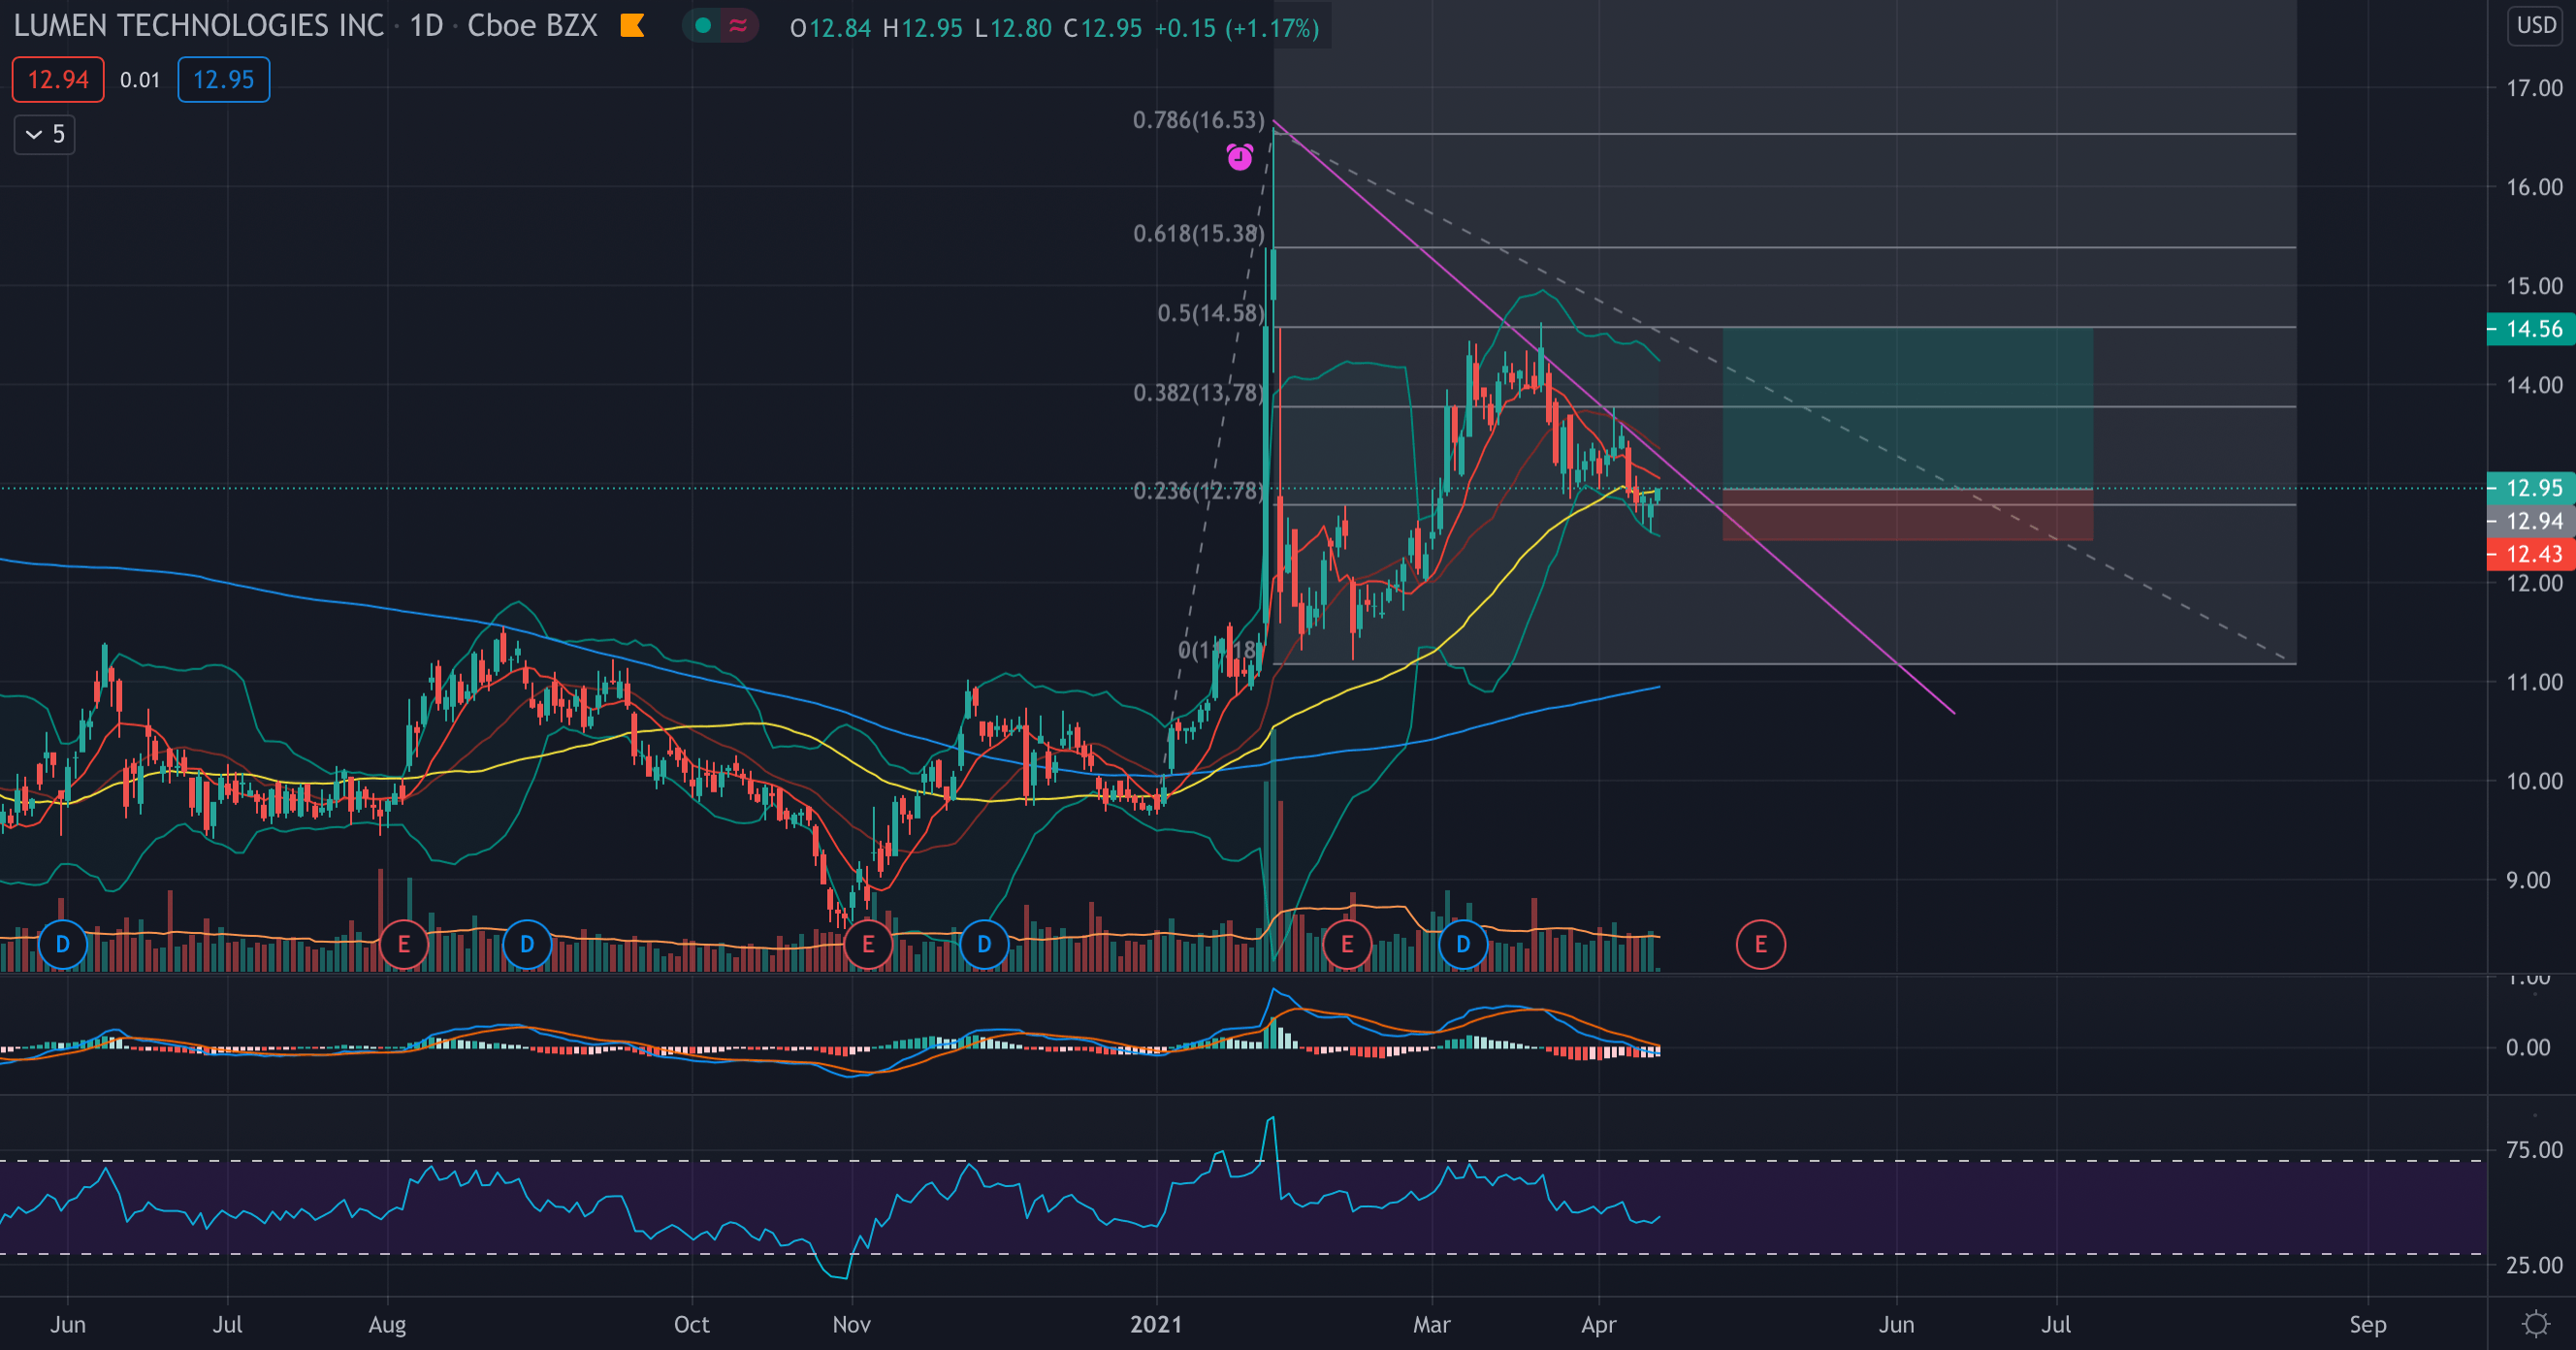Click the earnings E marker in early August
2576x1350 pixels.
coord(404,944)
